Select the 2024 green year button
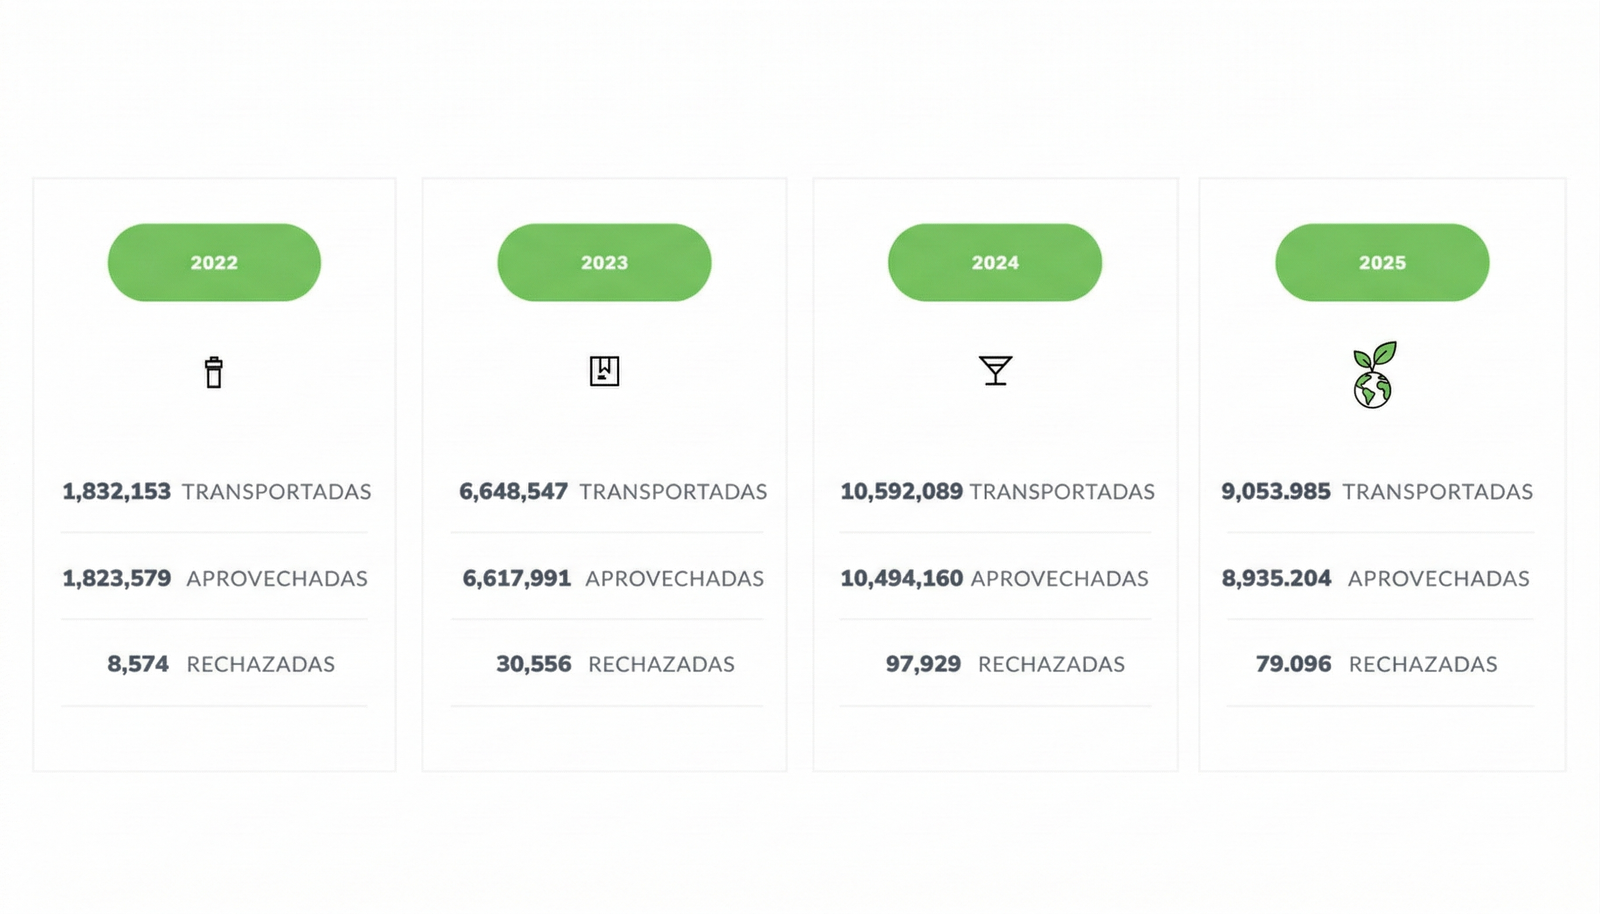The width and height of the screenshot is (1600, 914). pyautogui.click(x=995, y=262)
